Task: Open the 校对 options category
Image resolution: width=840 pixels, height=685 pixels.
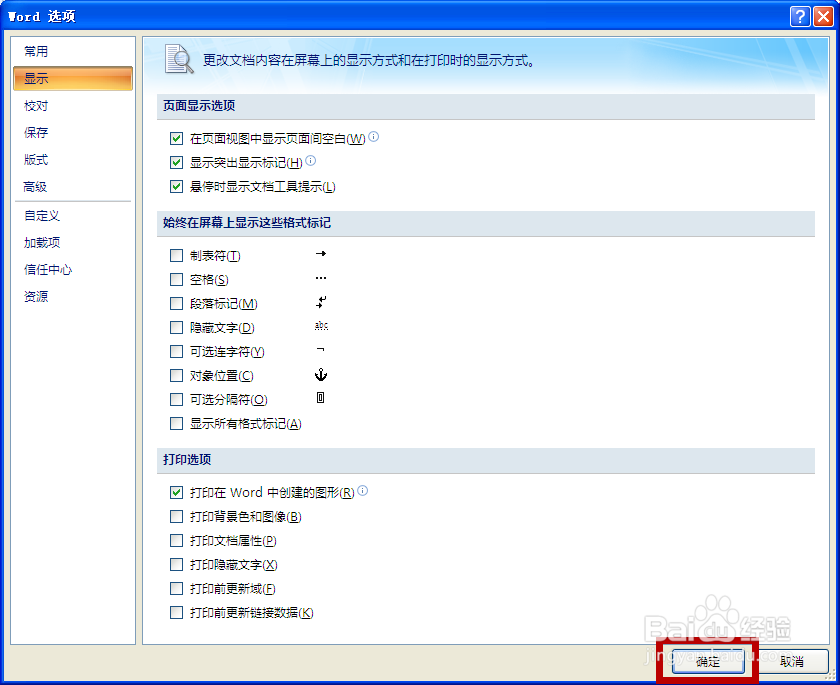Action: (x=73, y=106)
